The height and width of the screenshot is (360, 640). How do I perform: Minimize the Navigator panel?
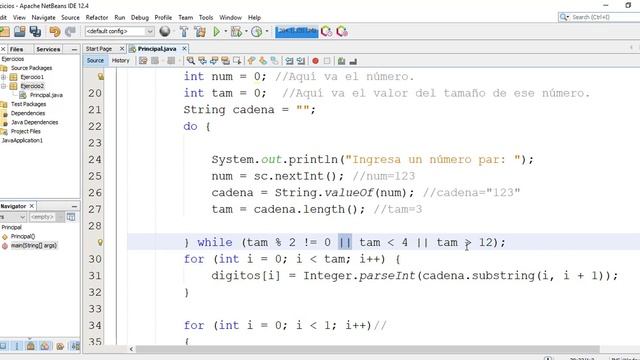point(74,207)
